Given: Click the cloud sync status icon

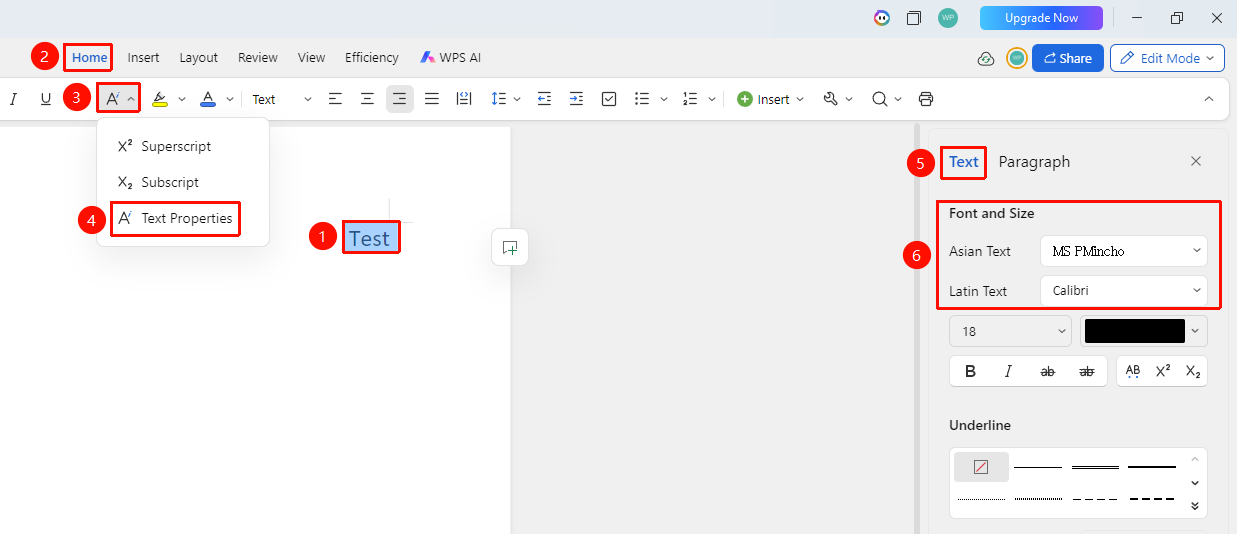Looking at the screenshot, I should coord(986,58).
